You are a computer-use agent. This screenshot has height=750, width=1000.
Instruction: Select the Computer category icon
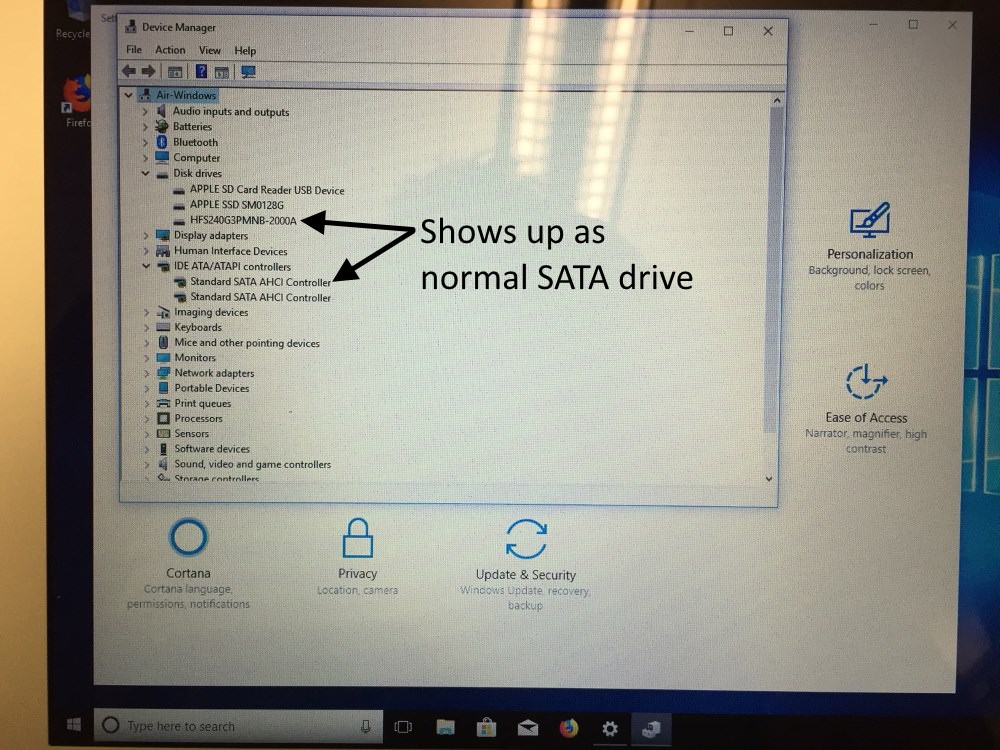(x=162, y=157)
